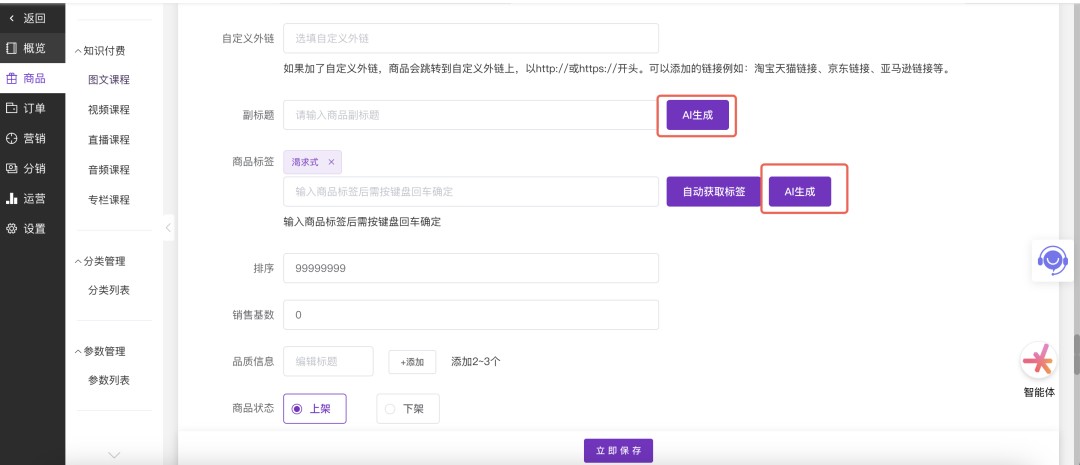
Task: Click AI生成 button beside 副标题 field
Action: click(698, 116)
